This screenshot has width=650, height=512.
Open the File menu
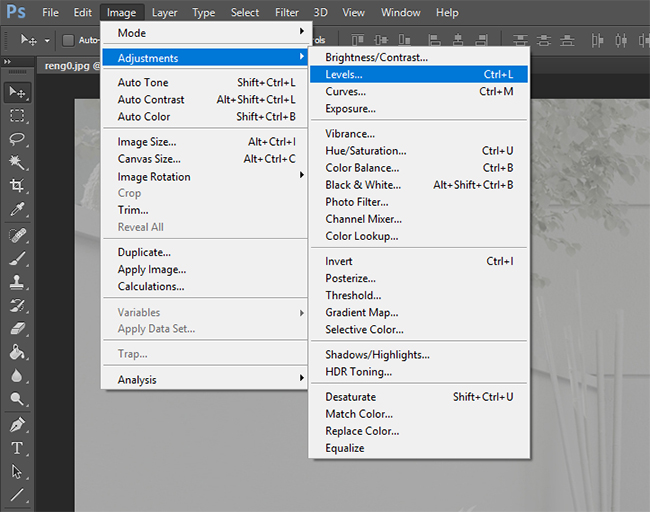coord(50,12)
